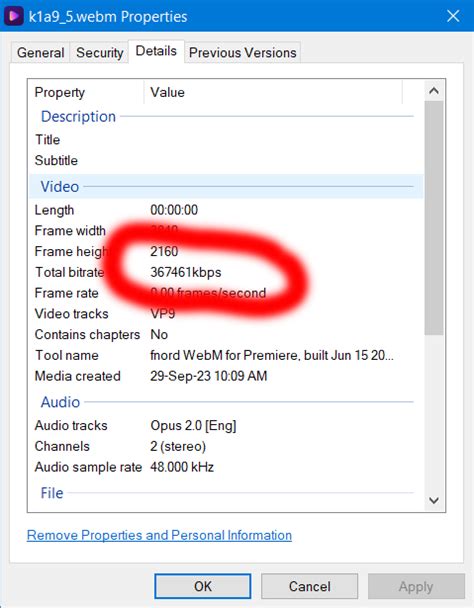Image resolution: width=474 pixels, height=608 pixels.
Task: Select the Details tab
Action: (156, 51)
